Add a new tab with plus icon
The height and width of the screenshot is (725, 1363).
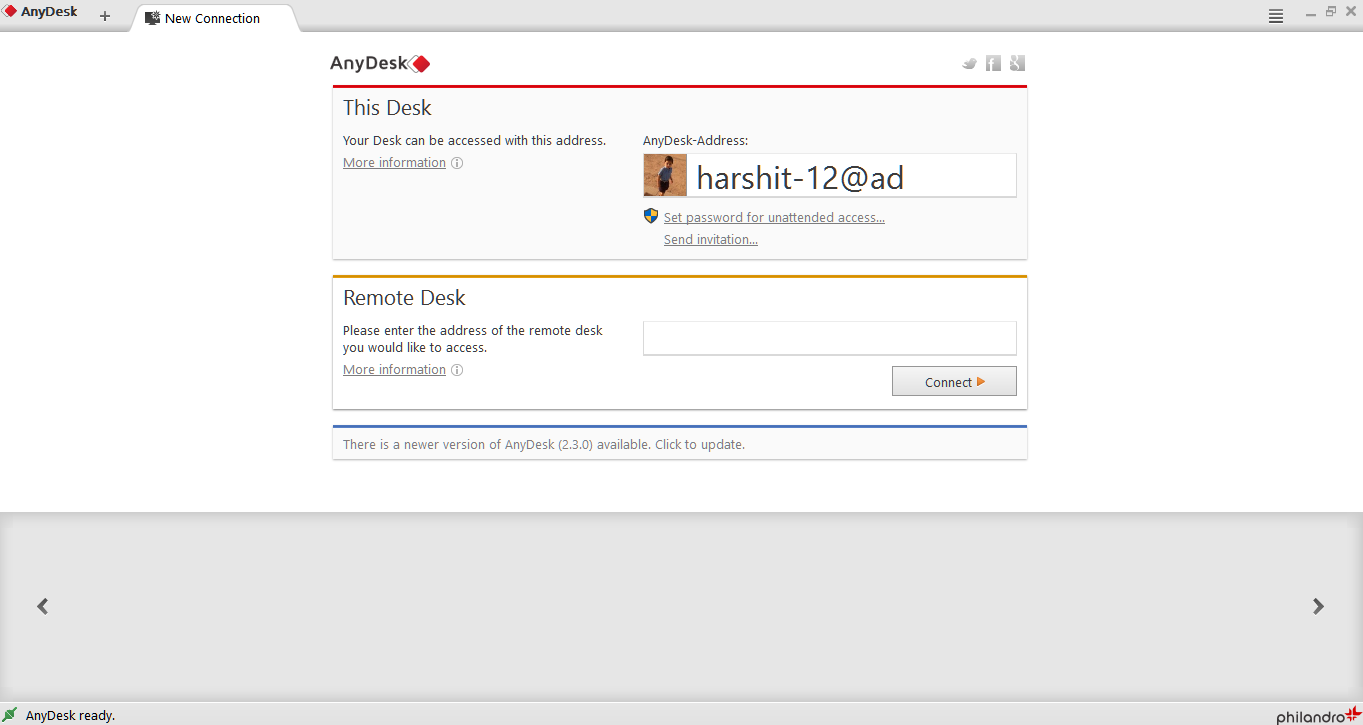(105, 16)
